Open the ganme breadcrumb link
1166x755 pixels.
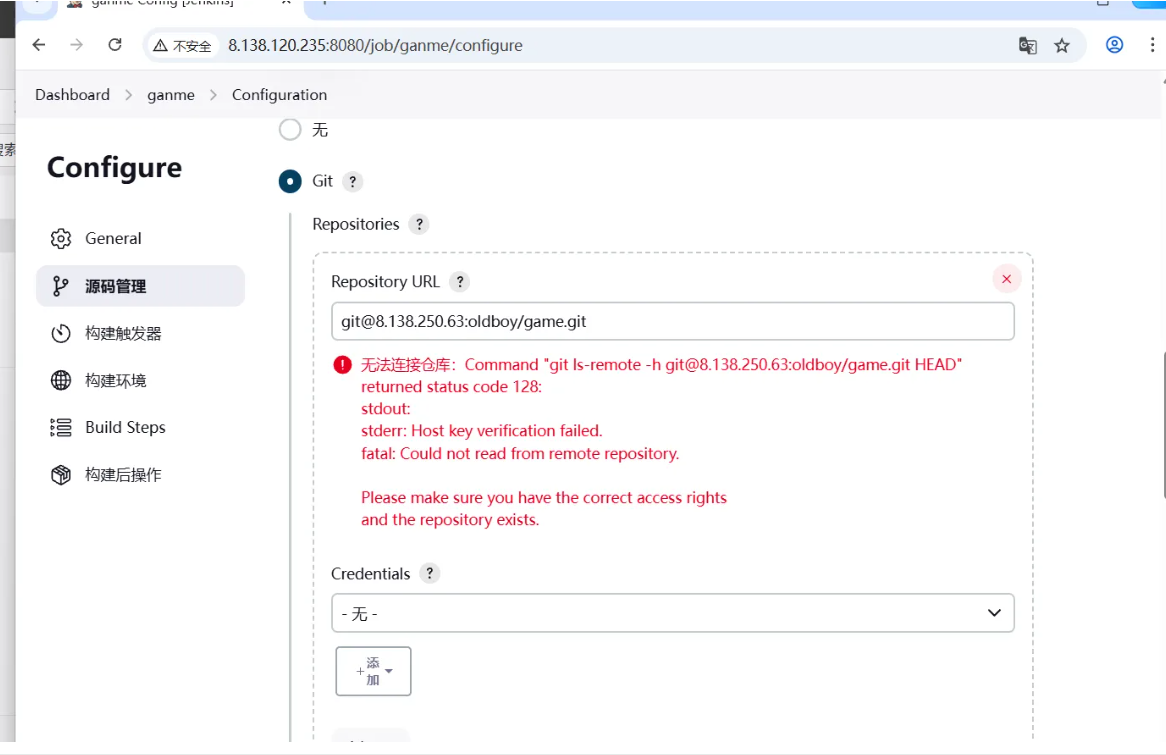pos(171,95)
